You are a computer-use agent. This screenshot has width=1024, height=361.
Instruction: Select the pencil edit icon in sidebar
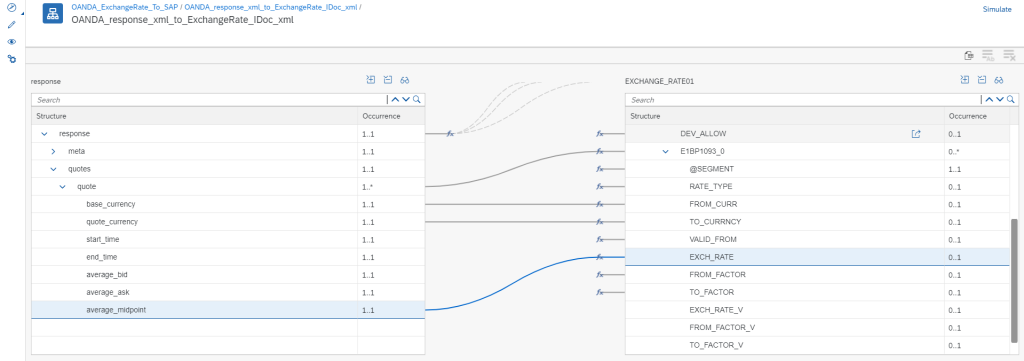point(11,25)
